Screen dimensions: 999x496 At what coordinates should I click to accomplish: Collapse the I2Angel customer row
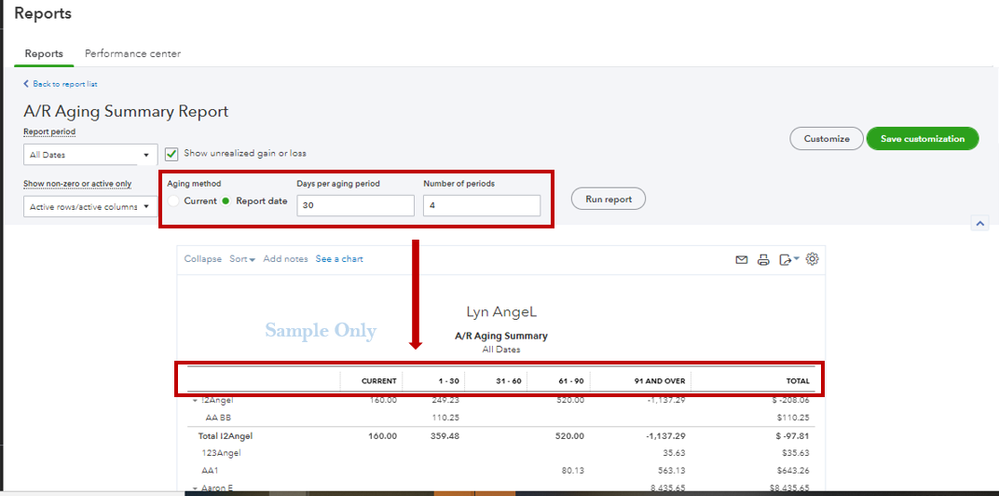click(x=194, y=400)
